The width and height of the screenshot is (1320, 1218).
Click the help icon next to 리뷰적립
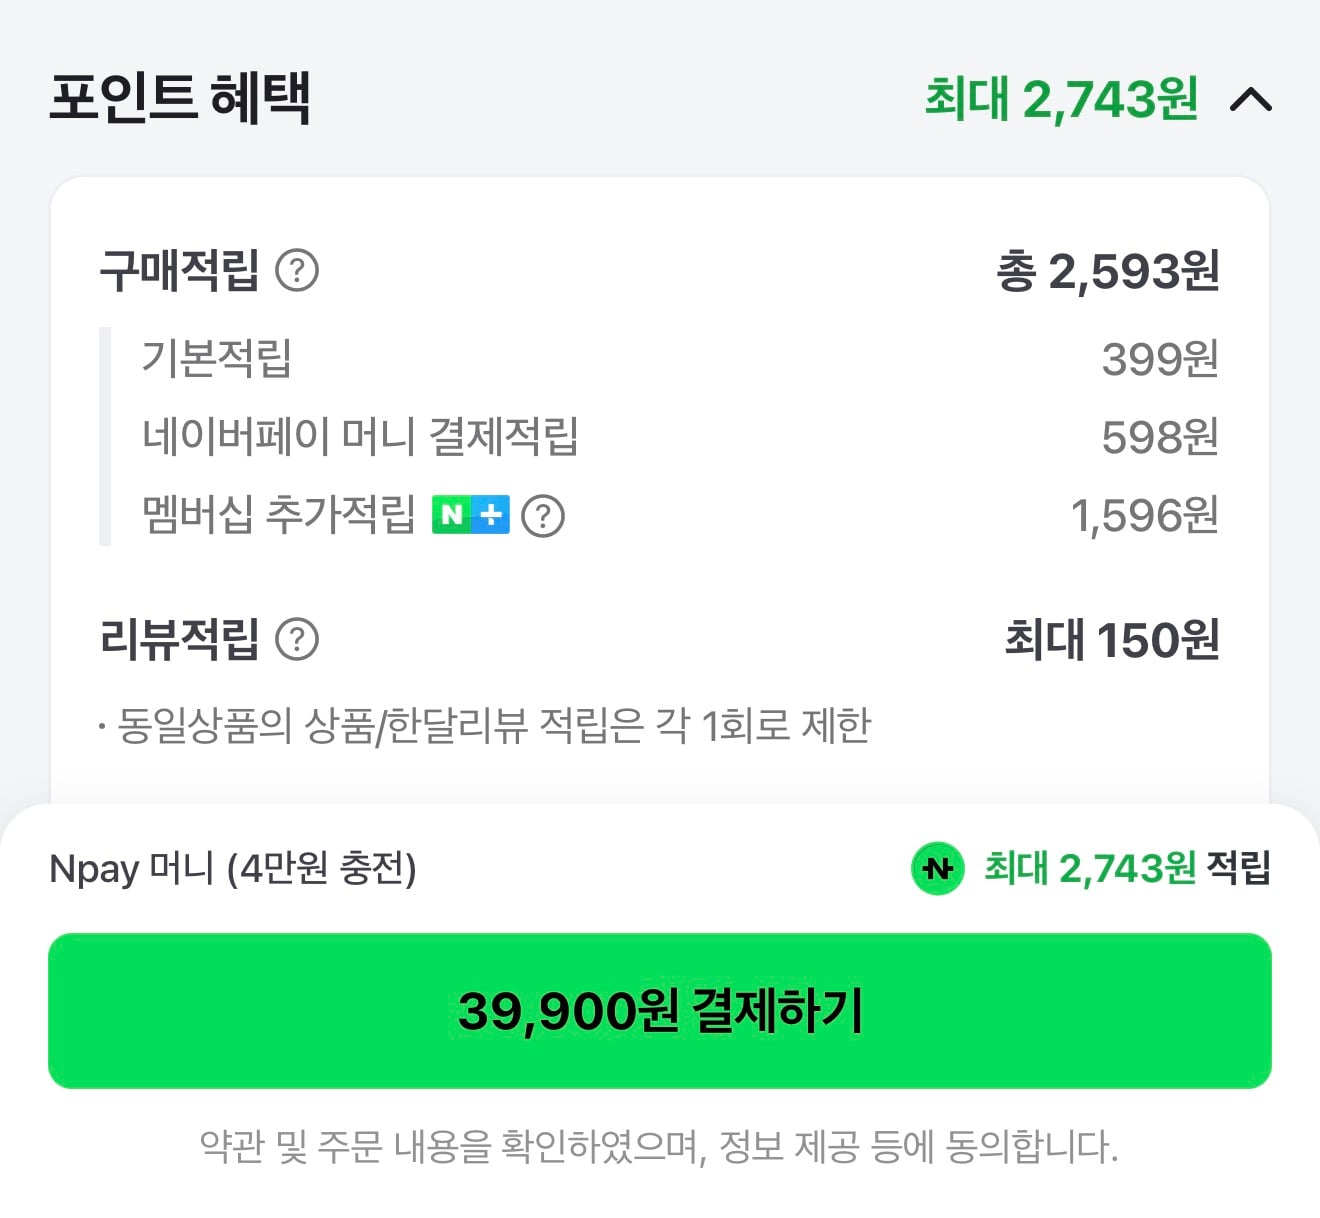[x=299, y=639]
